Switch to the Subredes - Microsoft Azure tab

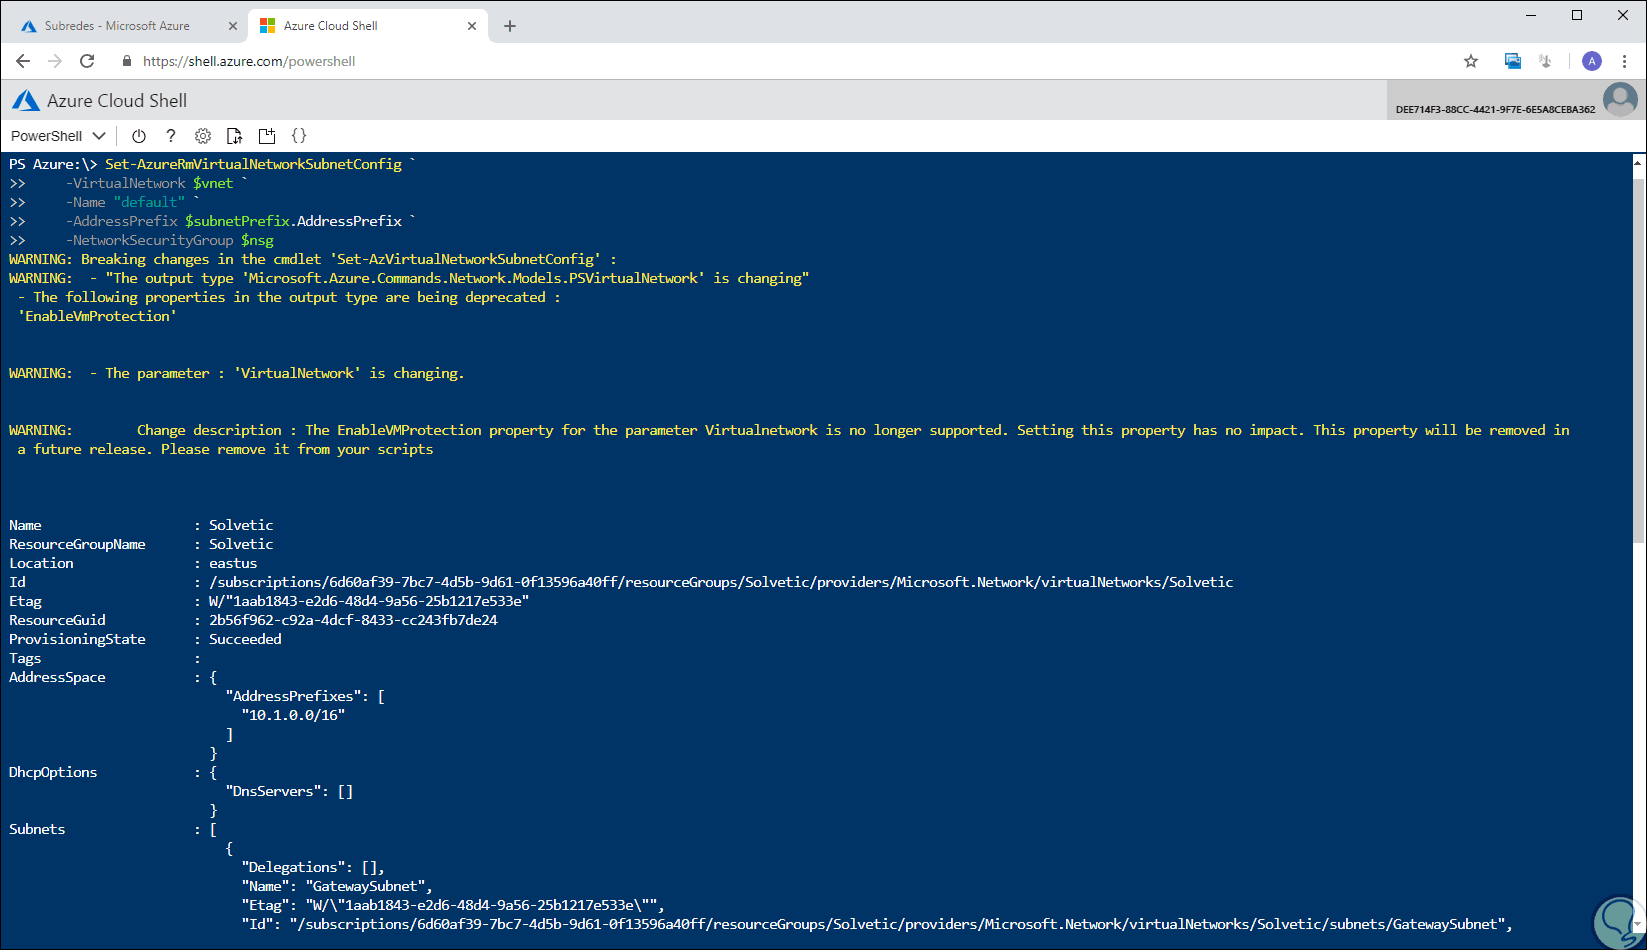coord(117,26)
